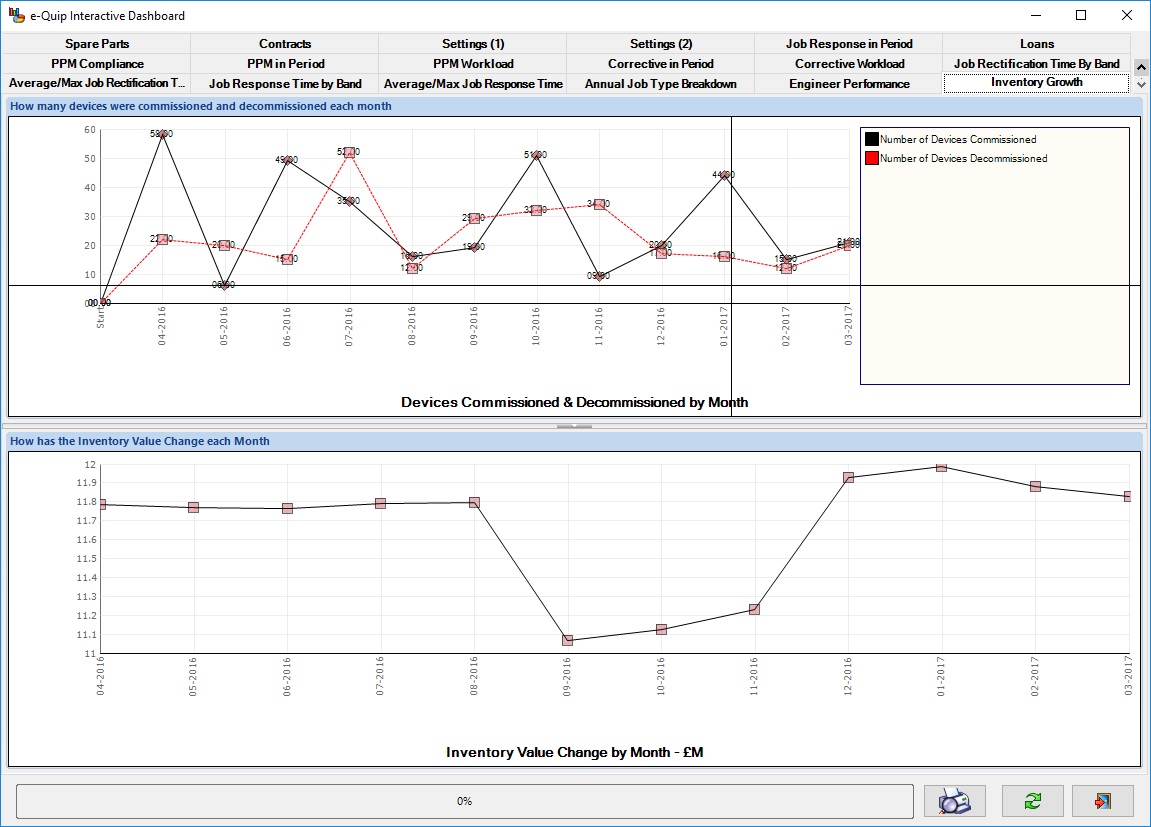The width and height of the screenshot is (1151, 827).
Task: Show the Corrective in Period tab
Action: click(661, 64)
